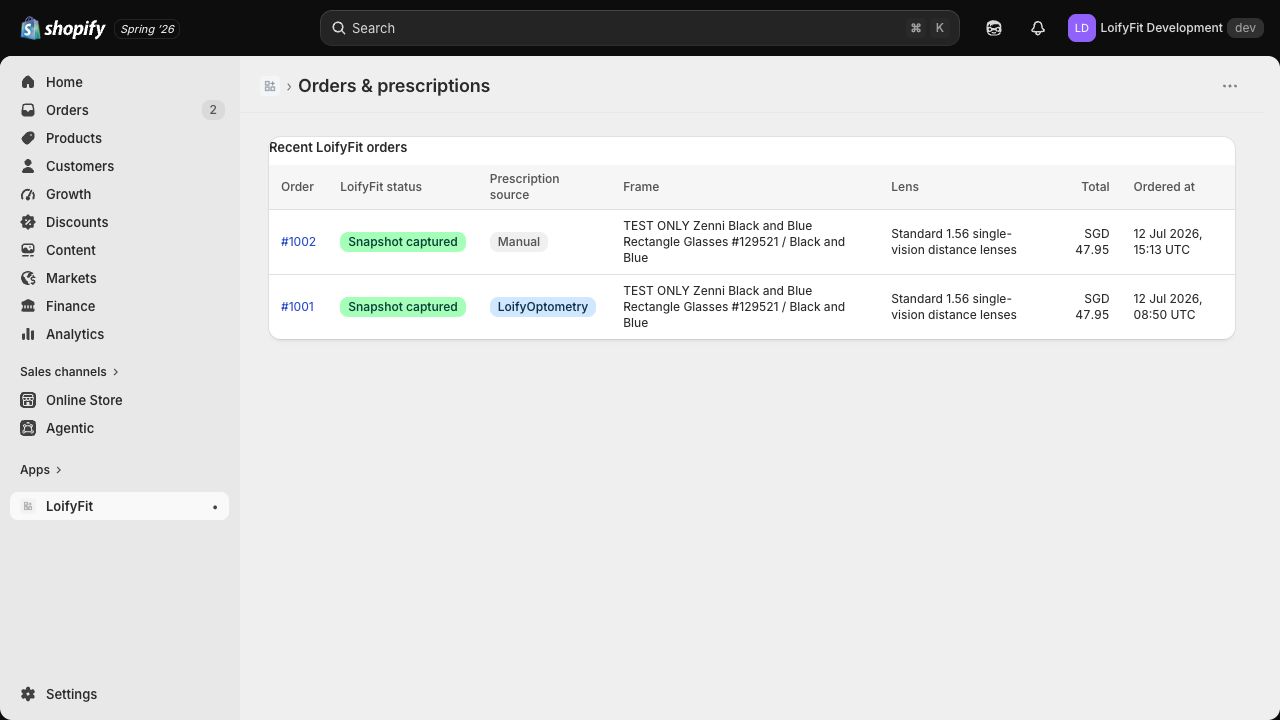Screen dimensions: 1280x720
Task: Open order #1001 link
Action: point(297,307)
